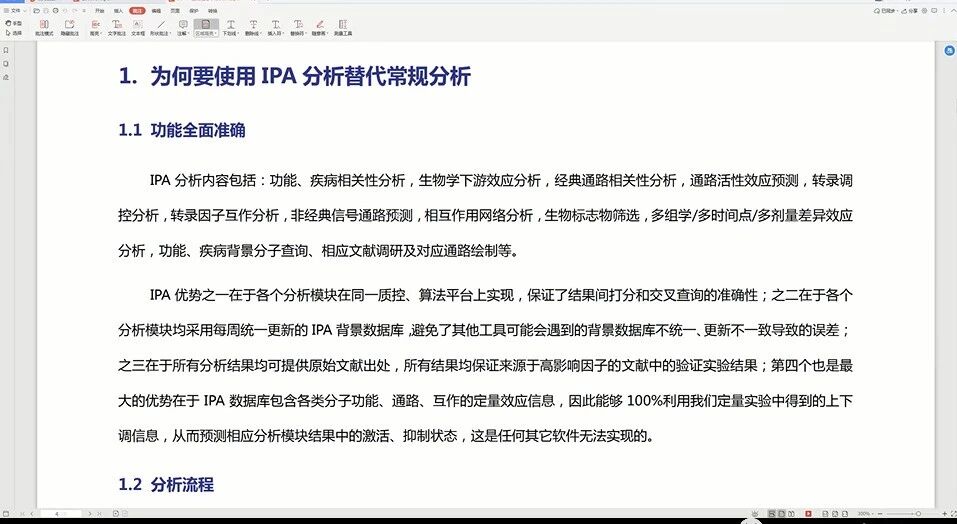Click the Open folder quick-access icon
The image size is (957, 524).
coord(37,10)
